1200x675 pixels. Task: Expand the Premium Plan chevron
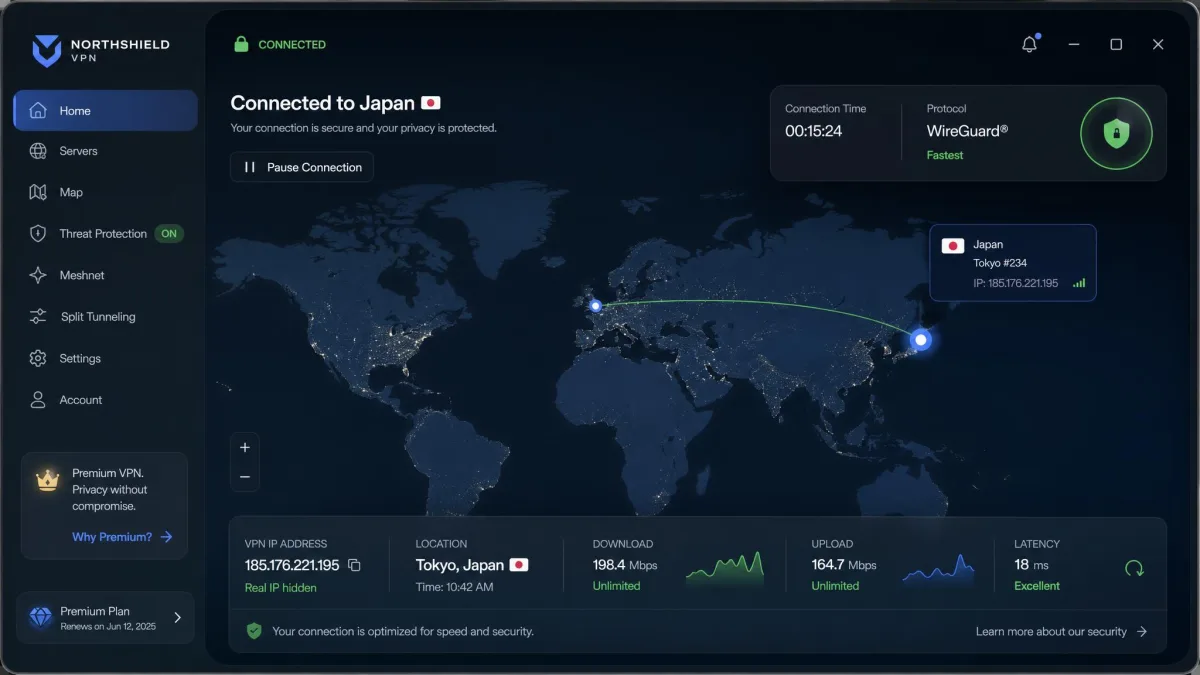coord(178,617)
